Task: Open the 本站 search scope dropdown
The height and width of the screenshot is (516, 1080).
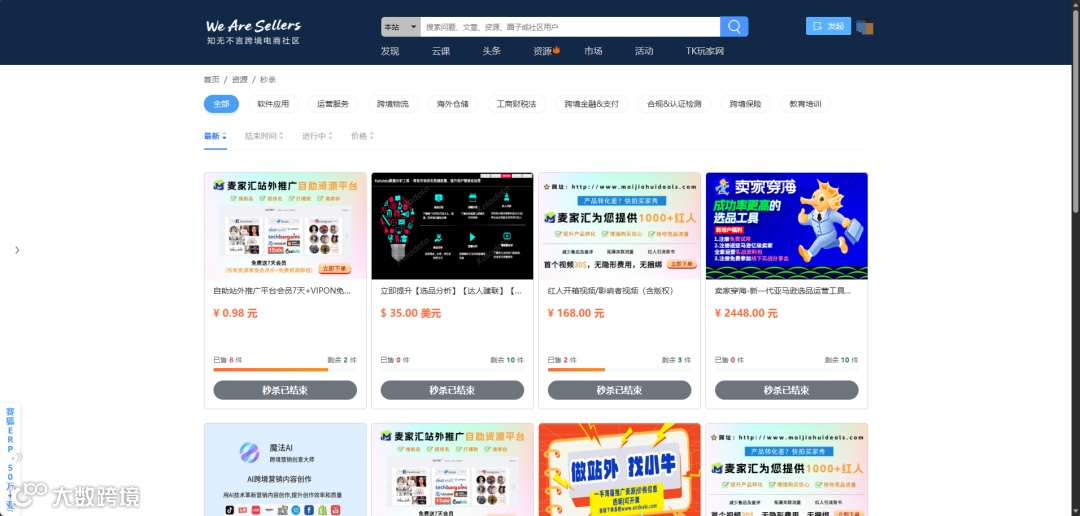Action: (401, 27)
